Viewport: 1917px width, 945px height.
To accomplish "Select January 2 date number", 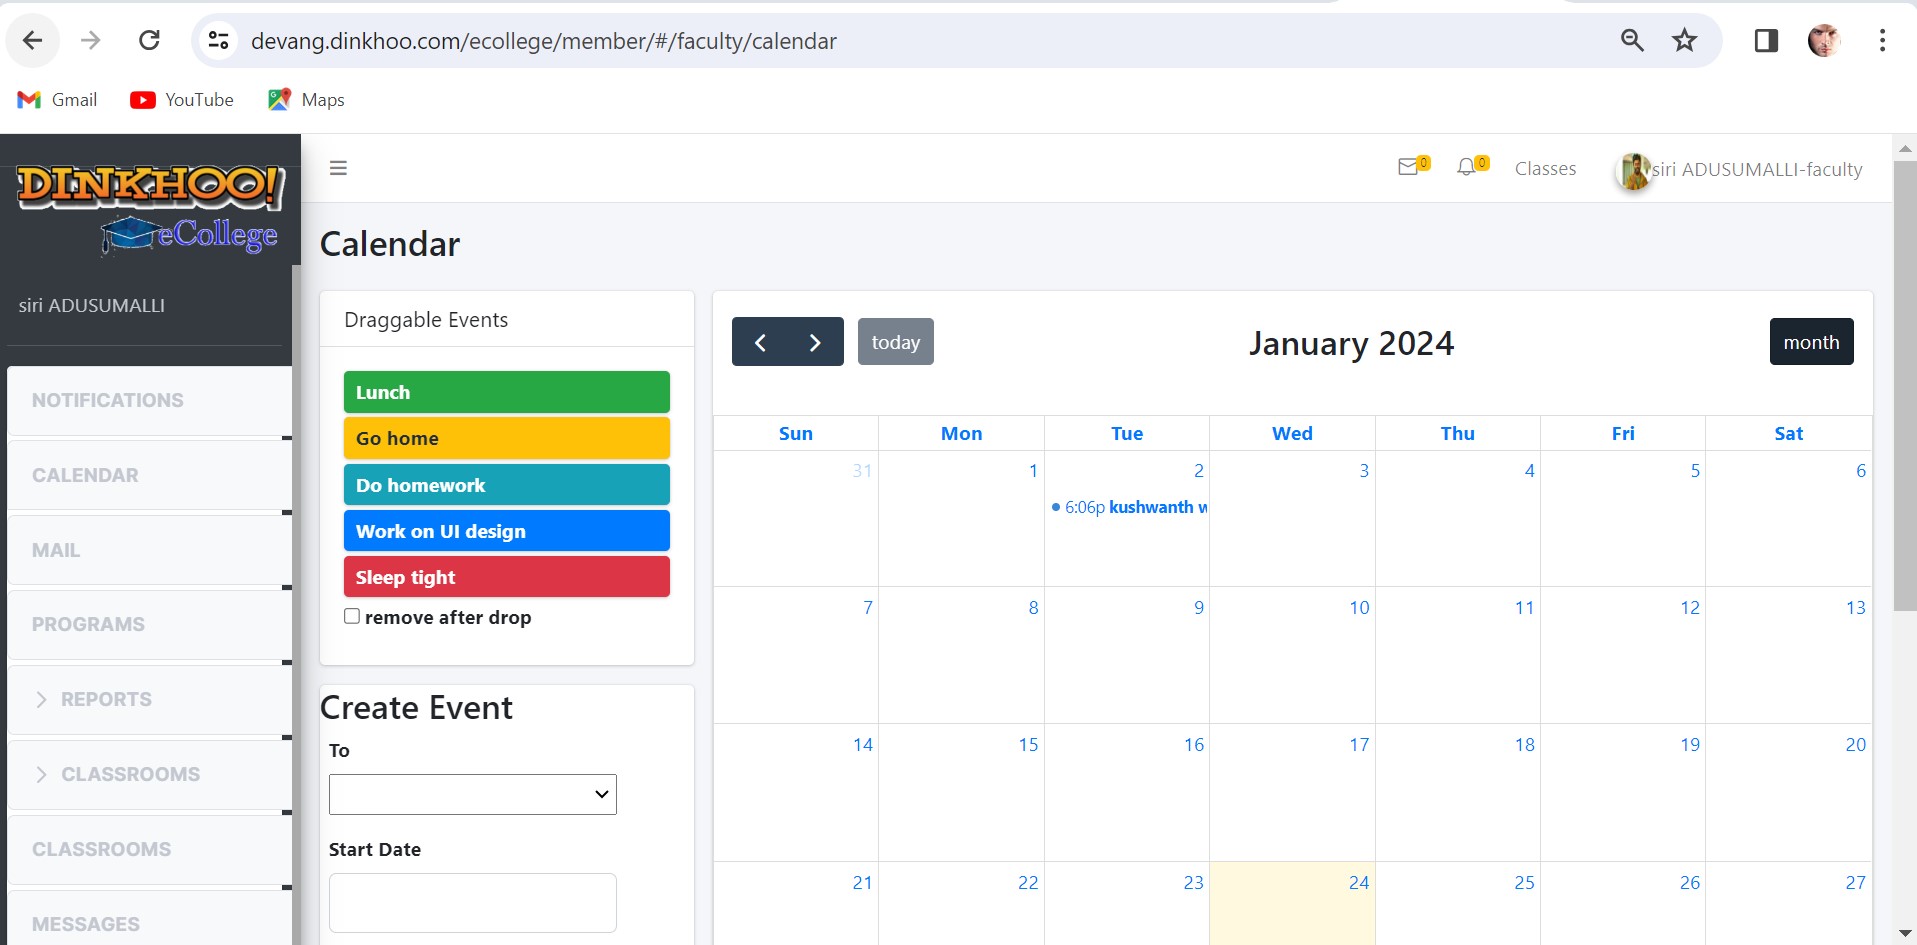I will point(1199,471).
